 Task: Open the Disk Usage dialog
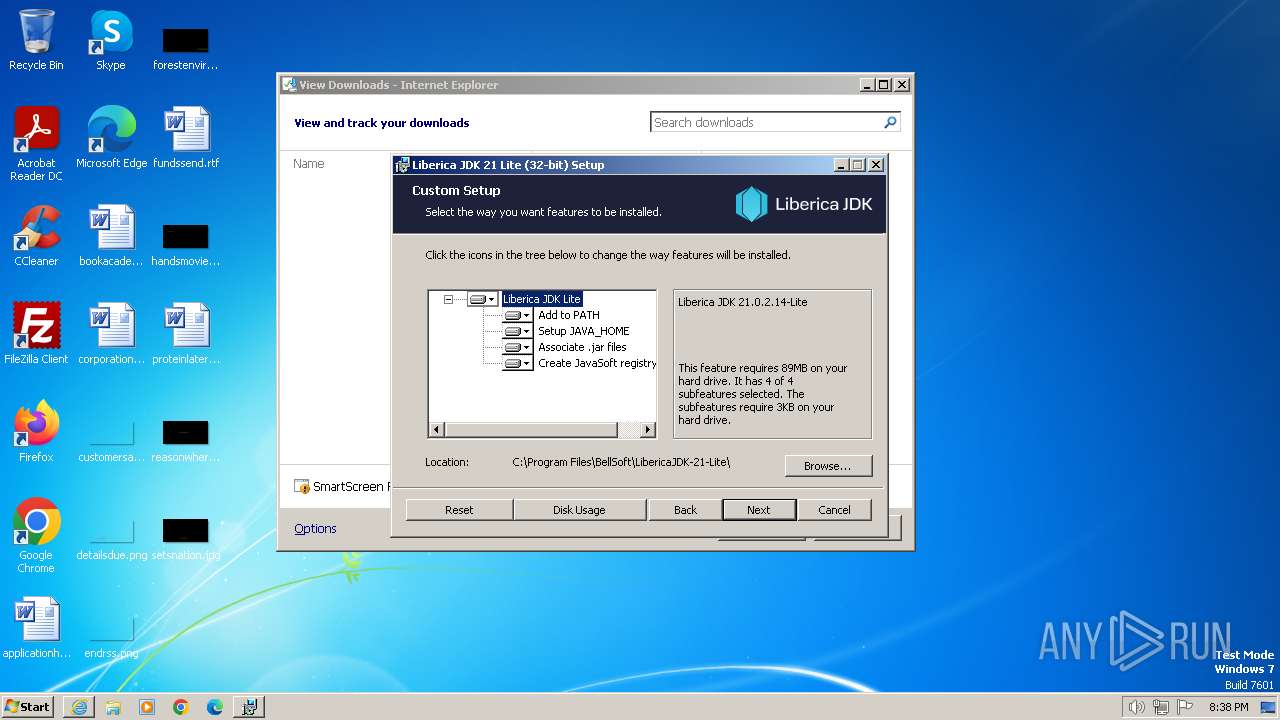[x=579, y=510]
